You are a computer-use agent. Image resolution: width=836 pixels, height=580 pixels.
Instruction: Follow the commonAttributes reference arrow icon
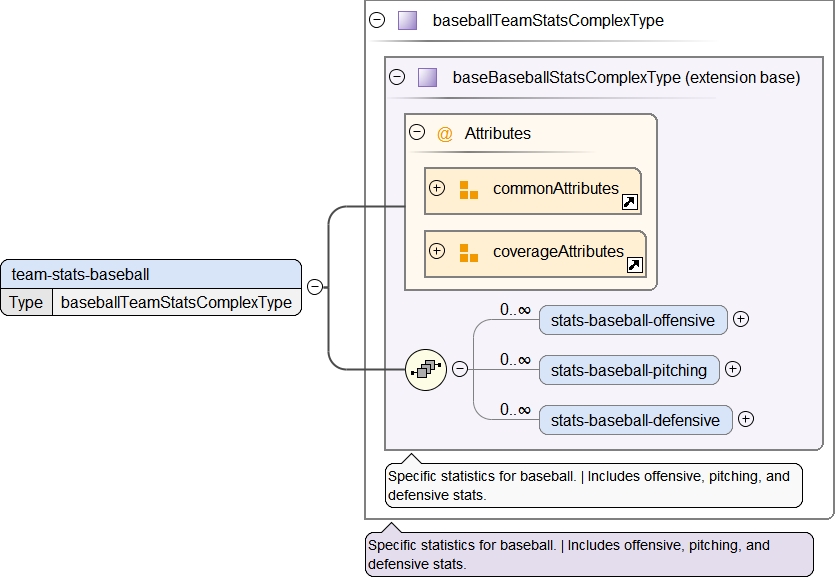630,203
